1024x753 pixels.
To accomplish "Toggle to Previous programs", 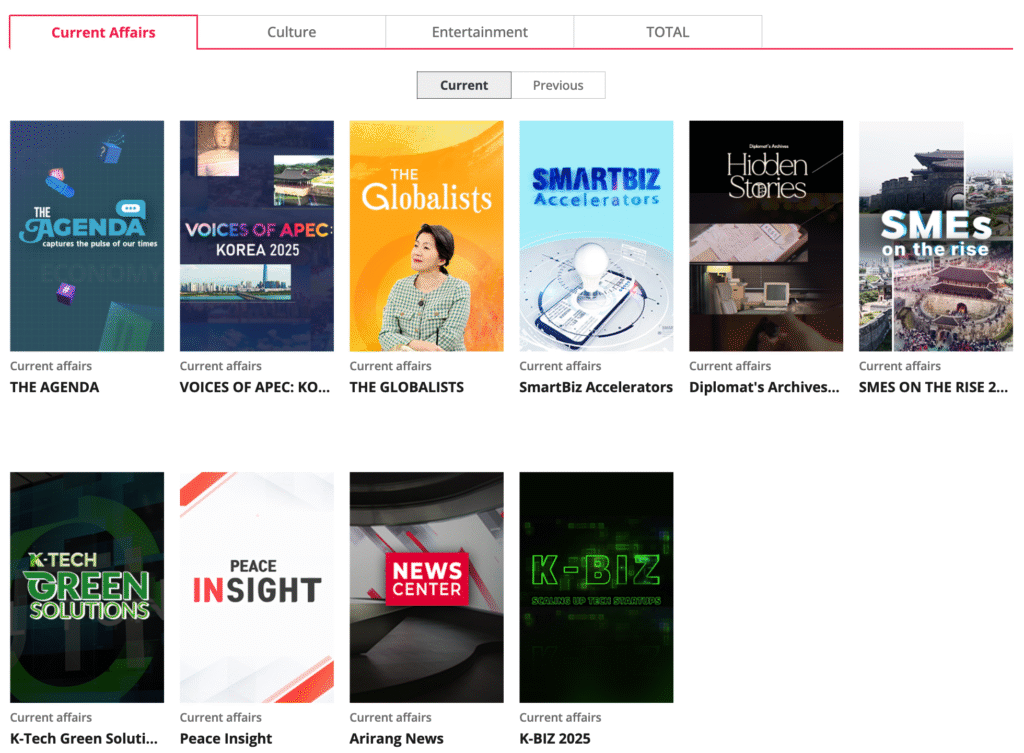I will click(x=557, y=85).
